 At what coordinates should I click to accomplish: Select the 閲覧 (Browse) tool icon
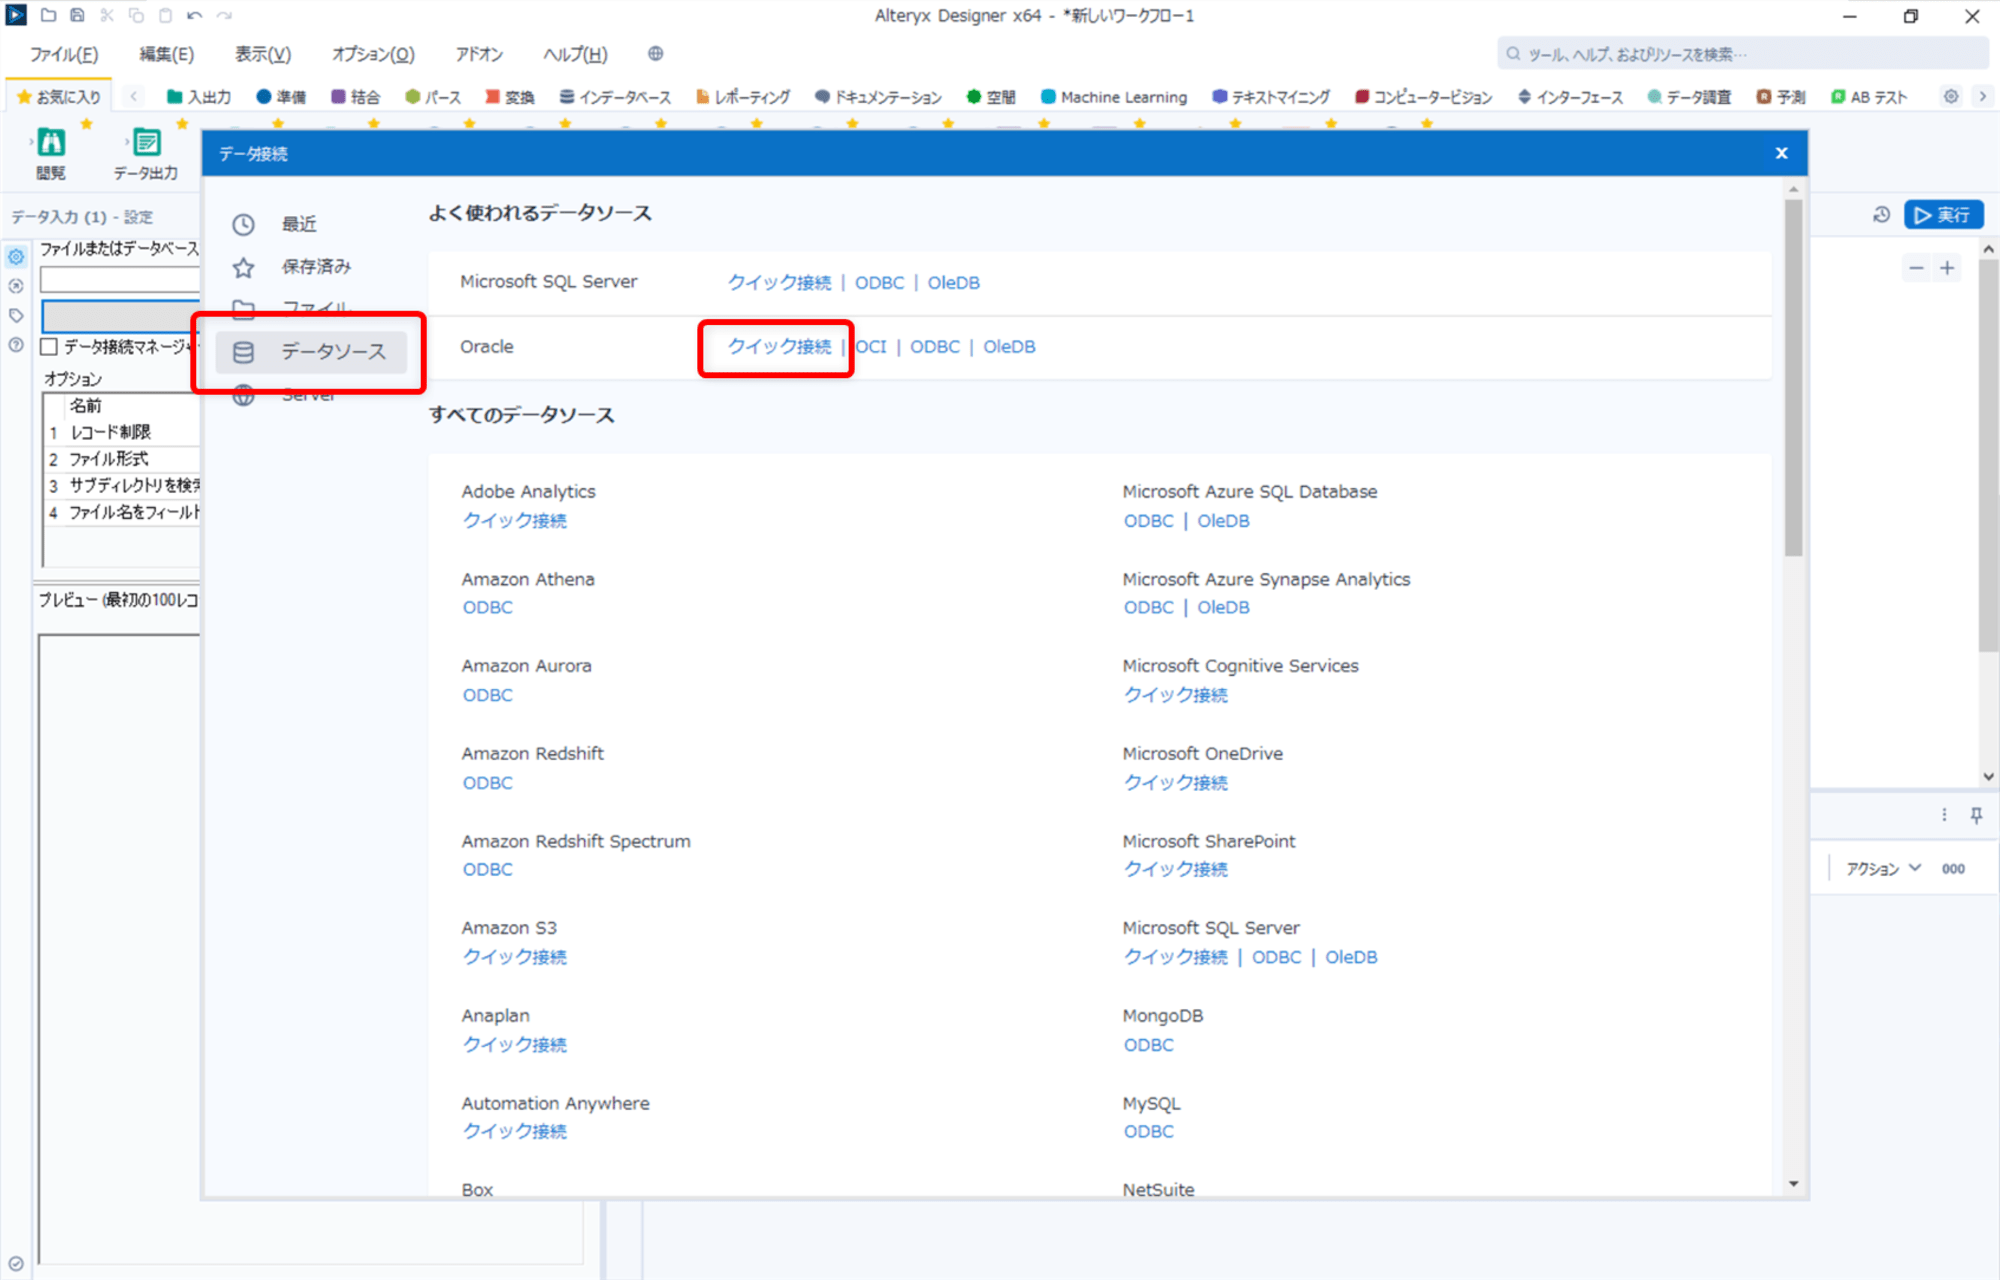[x=51, y=143]
